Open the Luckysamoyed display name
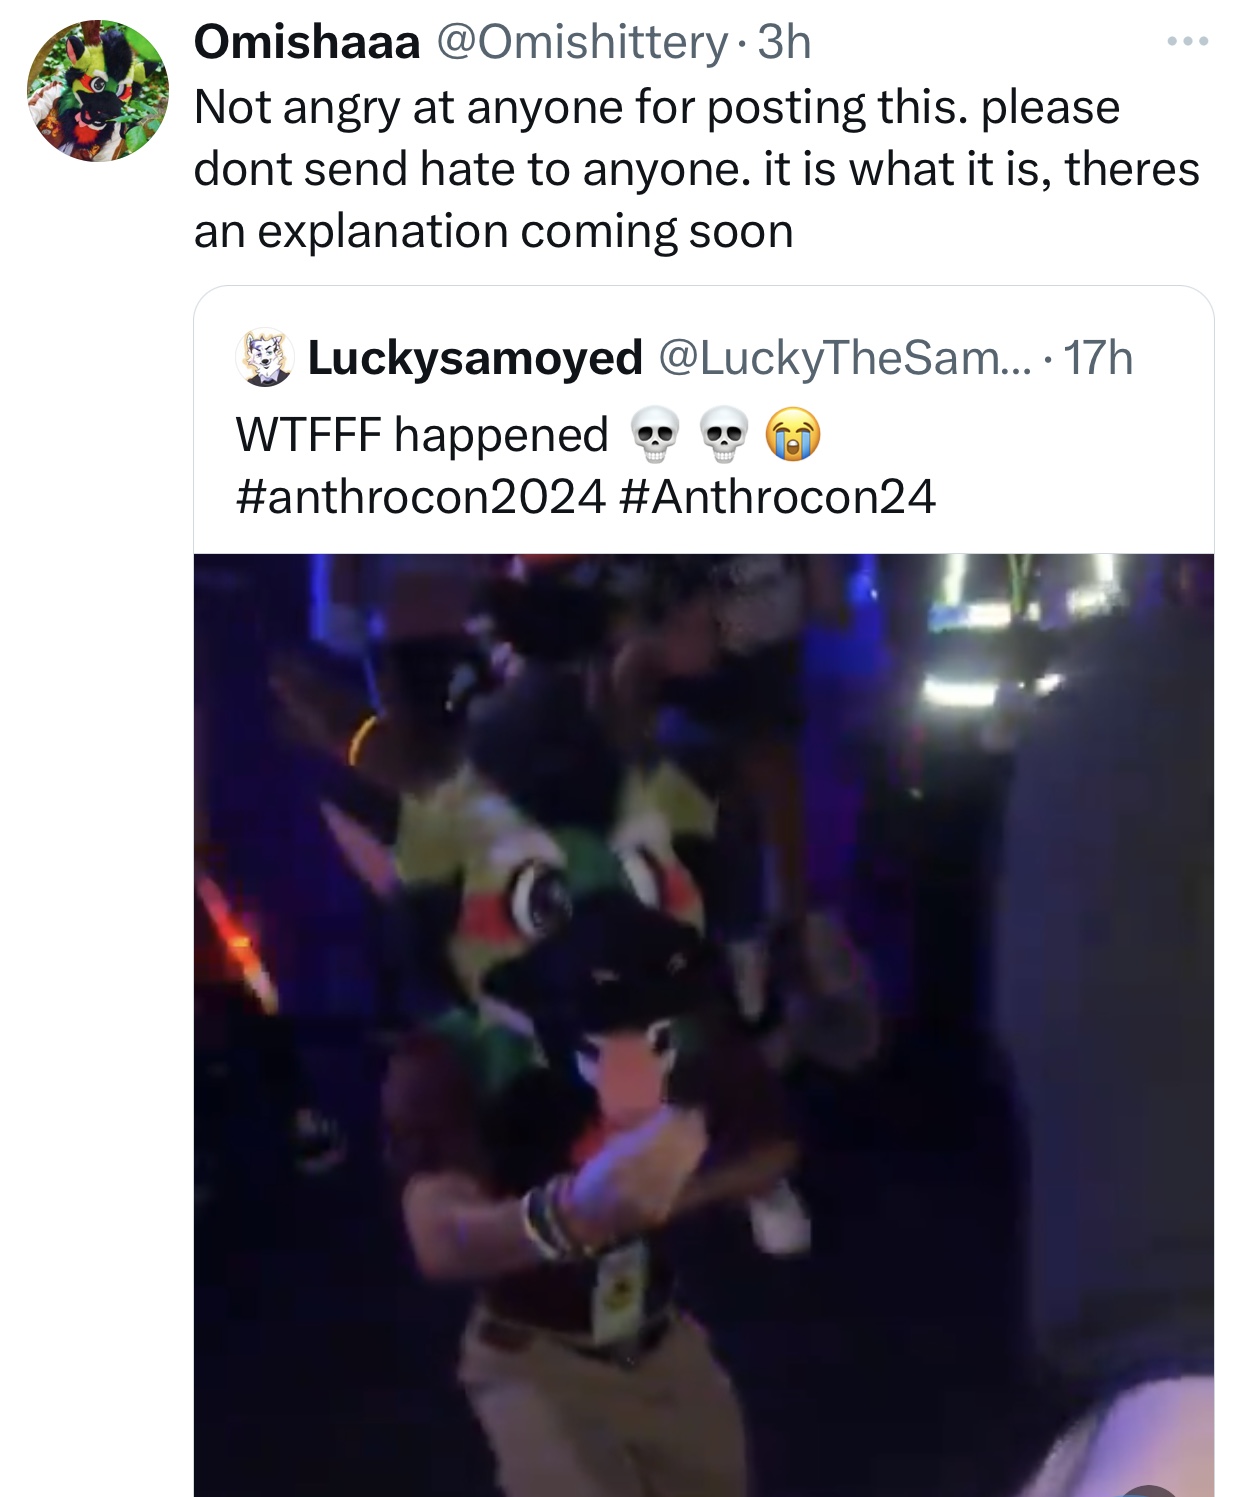Screen dimensions: 1242x1497 click(x=474, y=358)
